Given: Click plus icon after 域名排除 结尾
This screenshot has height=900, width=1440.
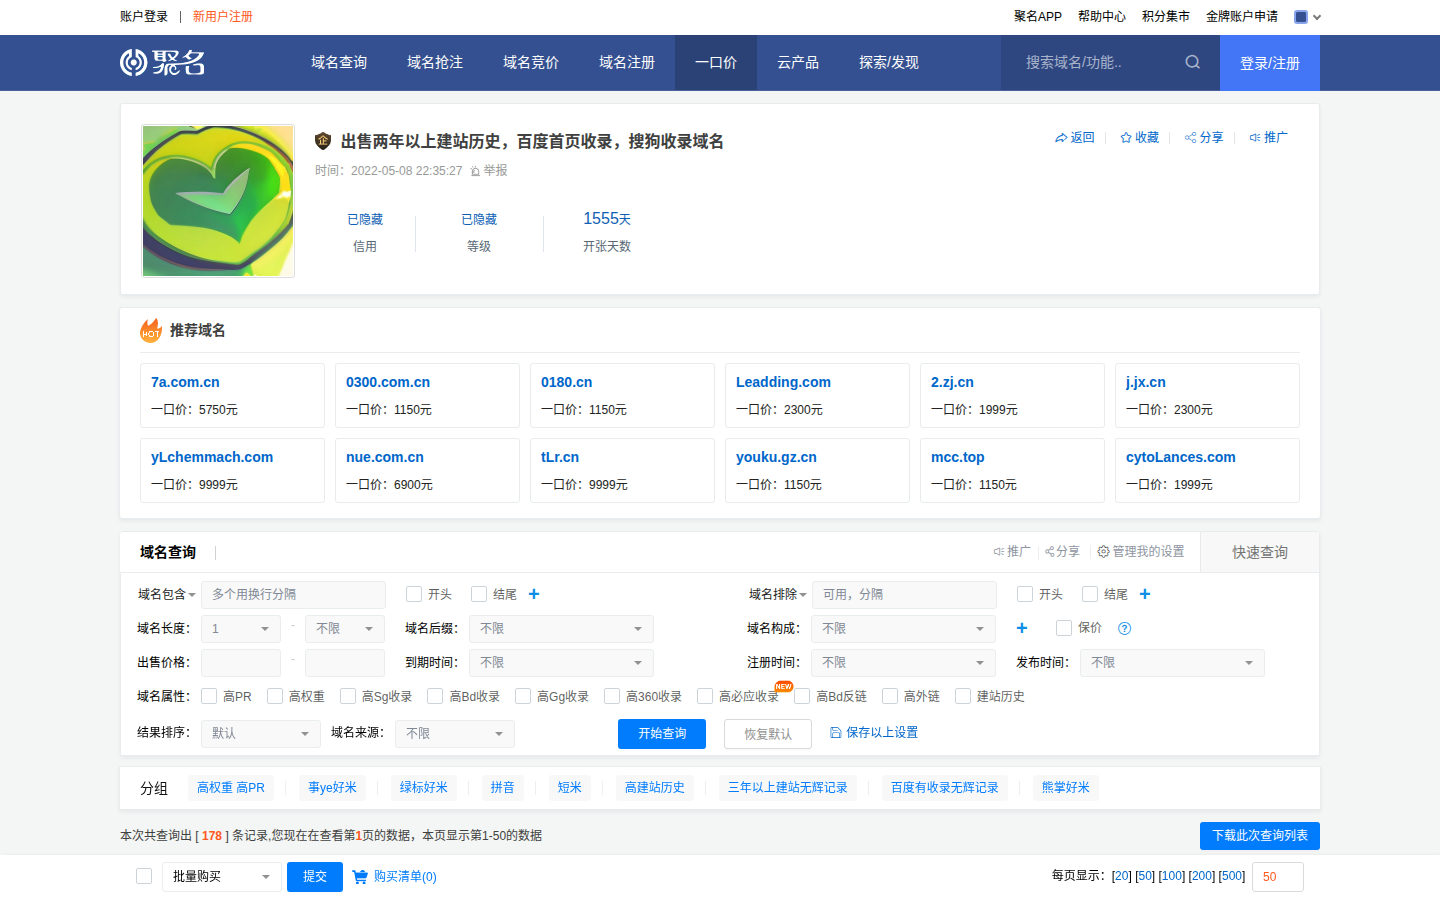Looking at the screenshot, I should tap(1145, 594).
